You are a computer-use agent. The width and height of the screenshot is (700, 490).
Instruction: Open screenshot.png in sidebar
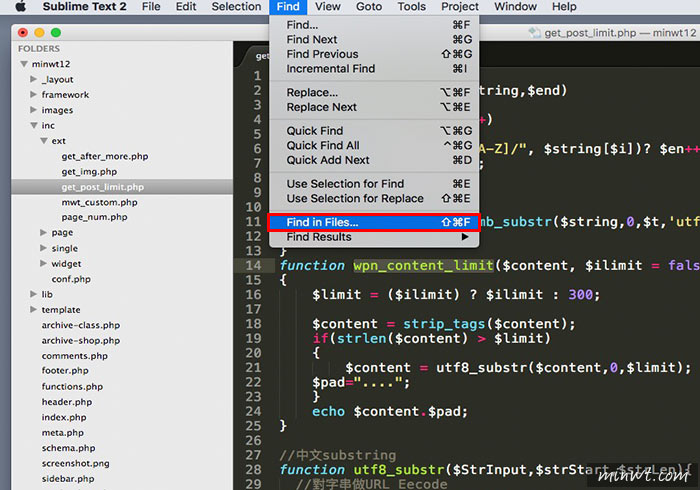click(75, 463)
